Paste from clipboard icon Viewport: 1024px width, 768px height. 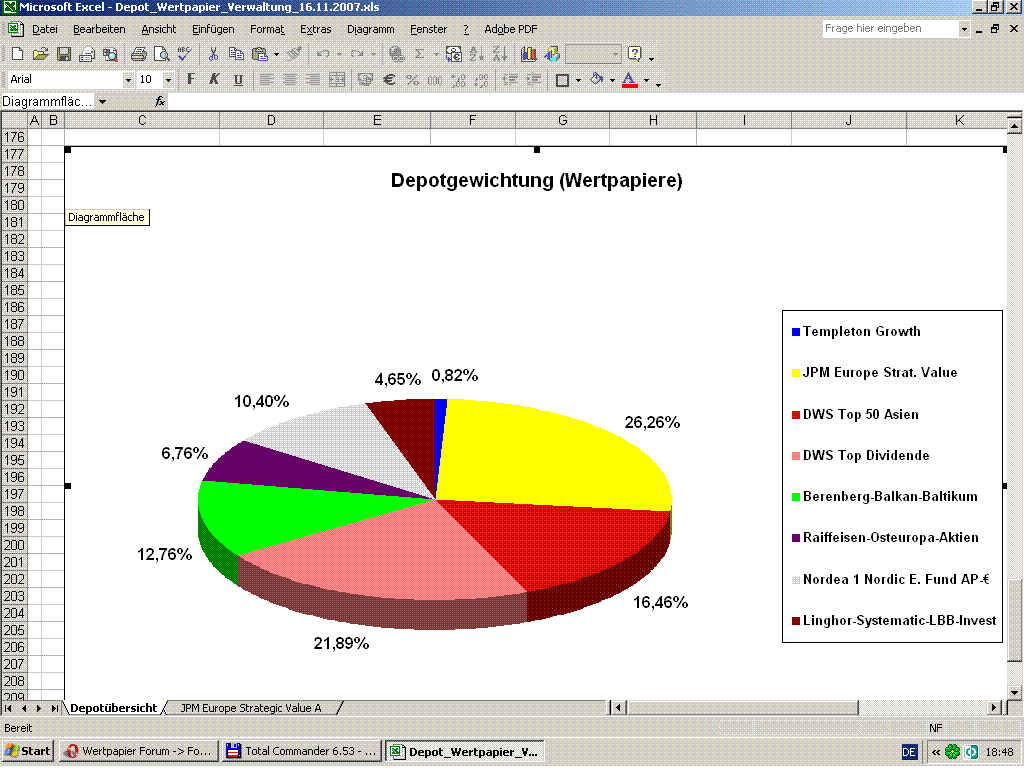tap(259, 54)
